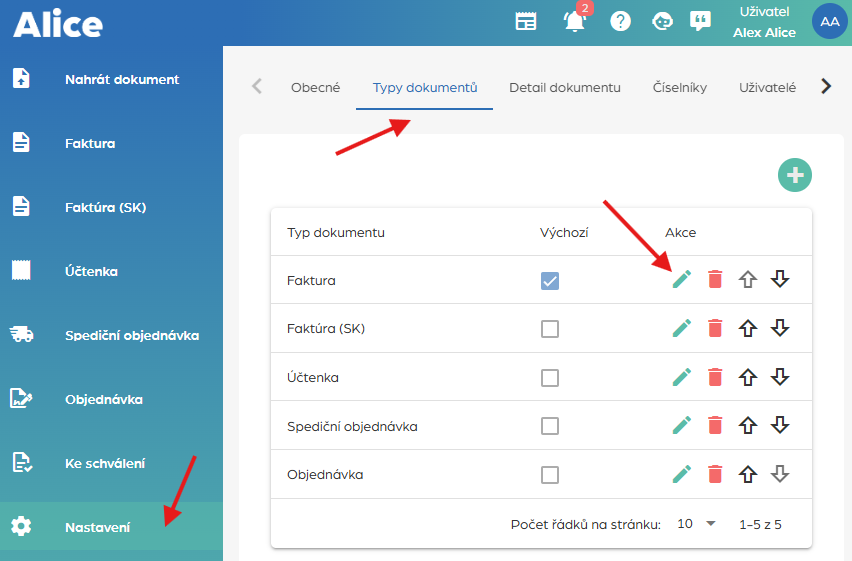Open the feedback speech bubble icon
Screen dimensions: 852x561
point(701,21)
